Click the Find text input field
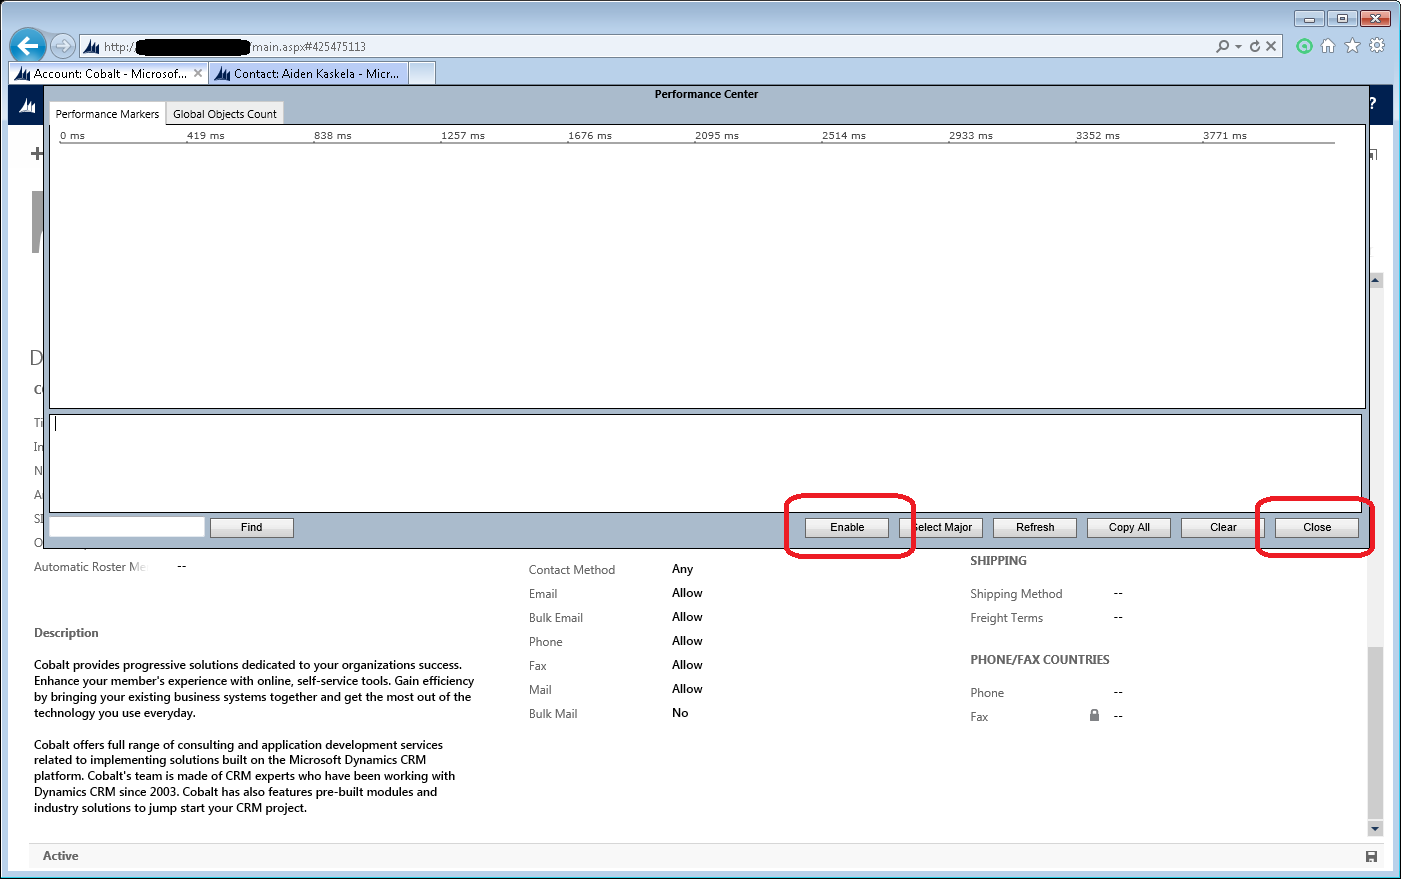The height and width of the screenshot is (879, 1401). tap(127, 527)
